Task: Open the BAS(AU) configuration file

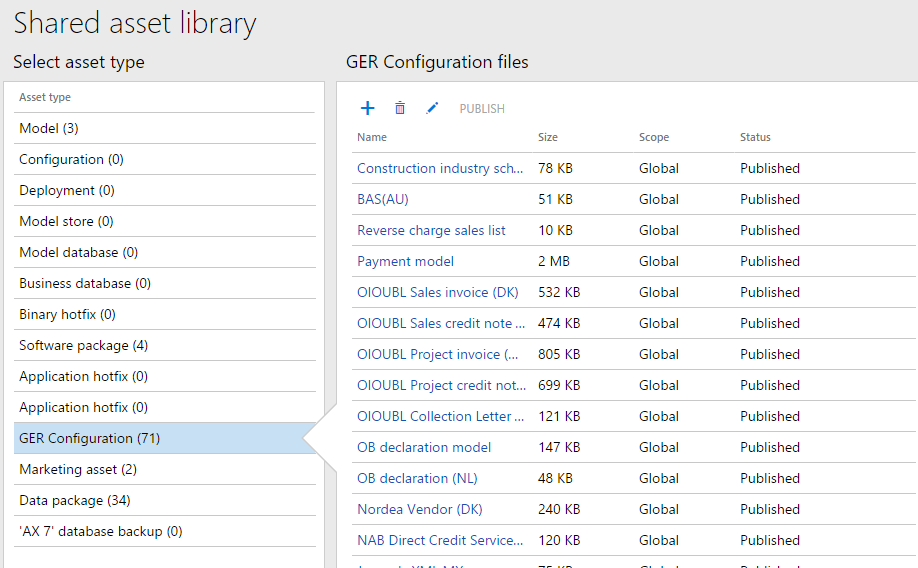Action: pyautogui.click(x=383, y=199)
